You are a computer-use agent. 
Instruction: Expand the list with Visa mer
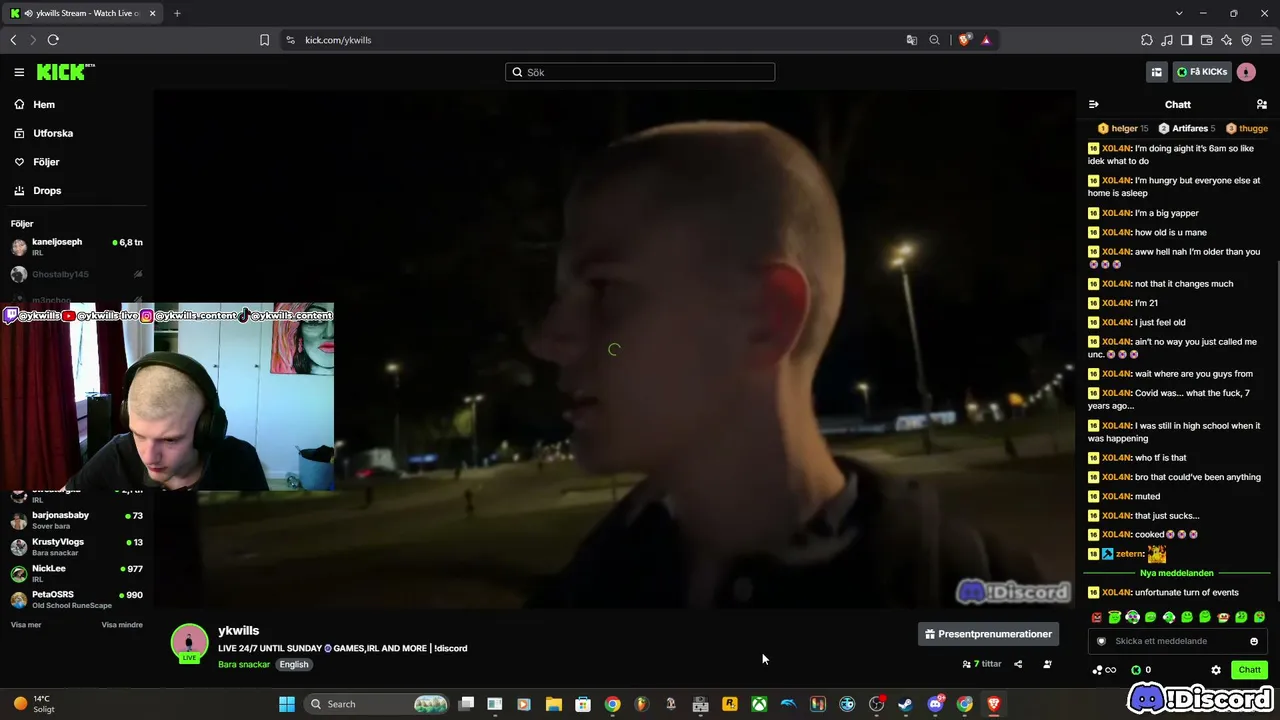26,625
